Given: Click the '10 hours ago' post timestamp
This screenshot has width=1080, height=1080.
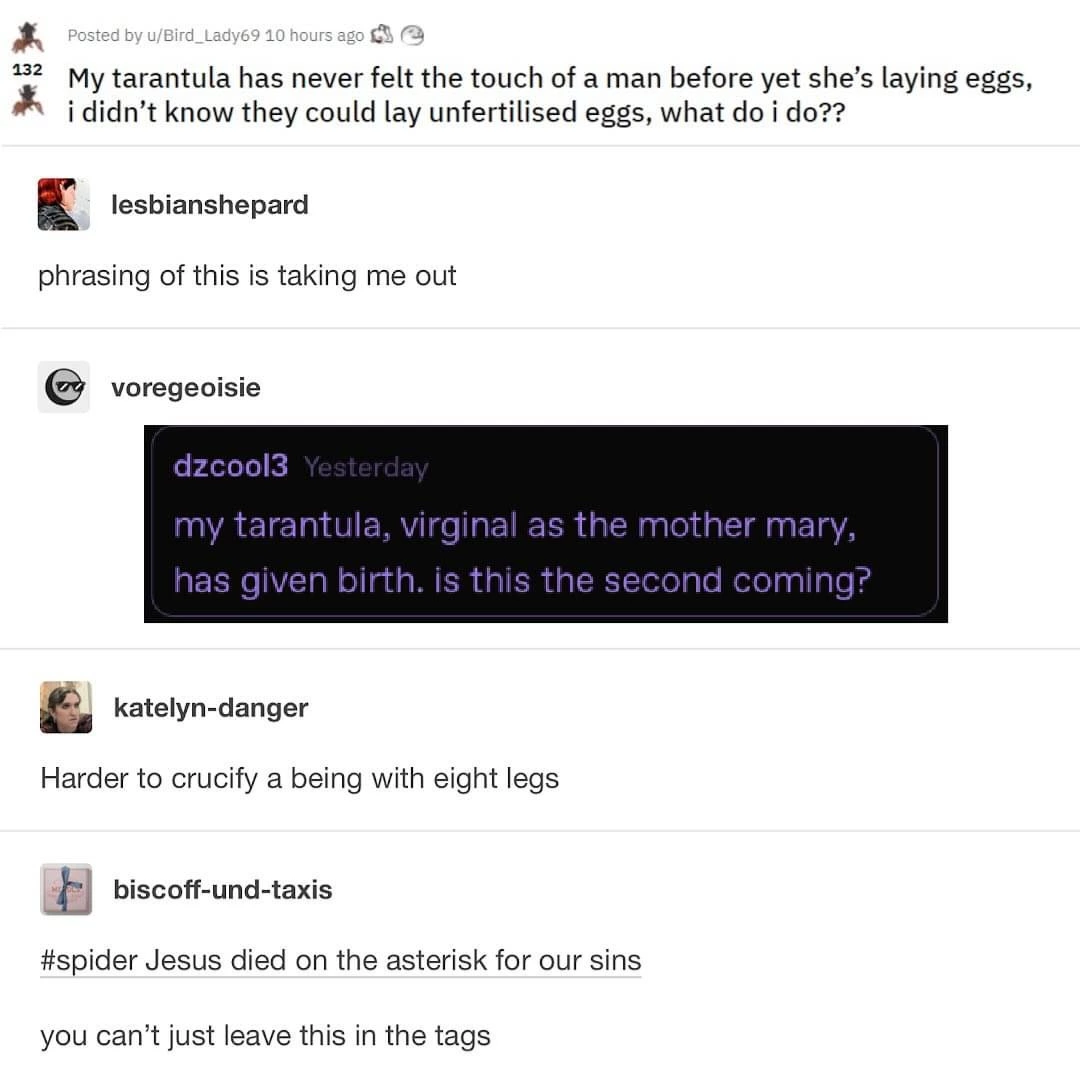Looking at the screenshot, I should pyautogui.click(x=314, y=35).
